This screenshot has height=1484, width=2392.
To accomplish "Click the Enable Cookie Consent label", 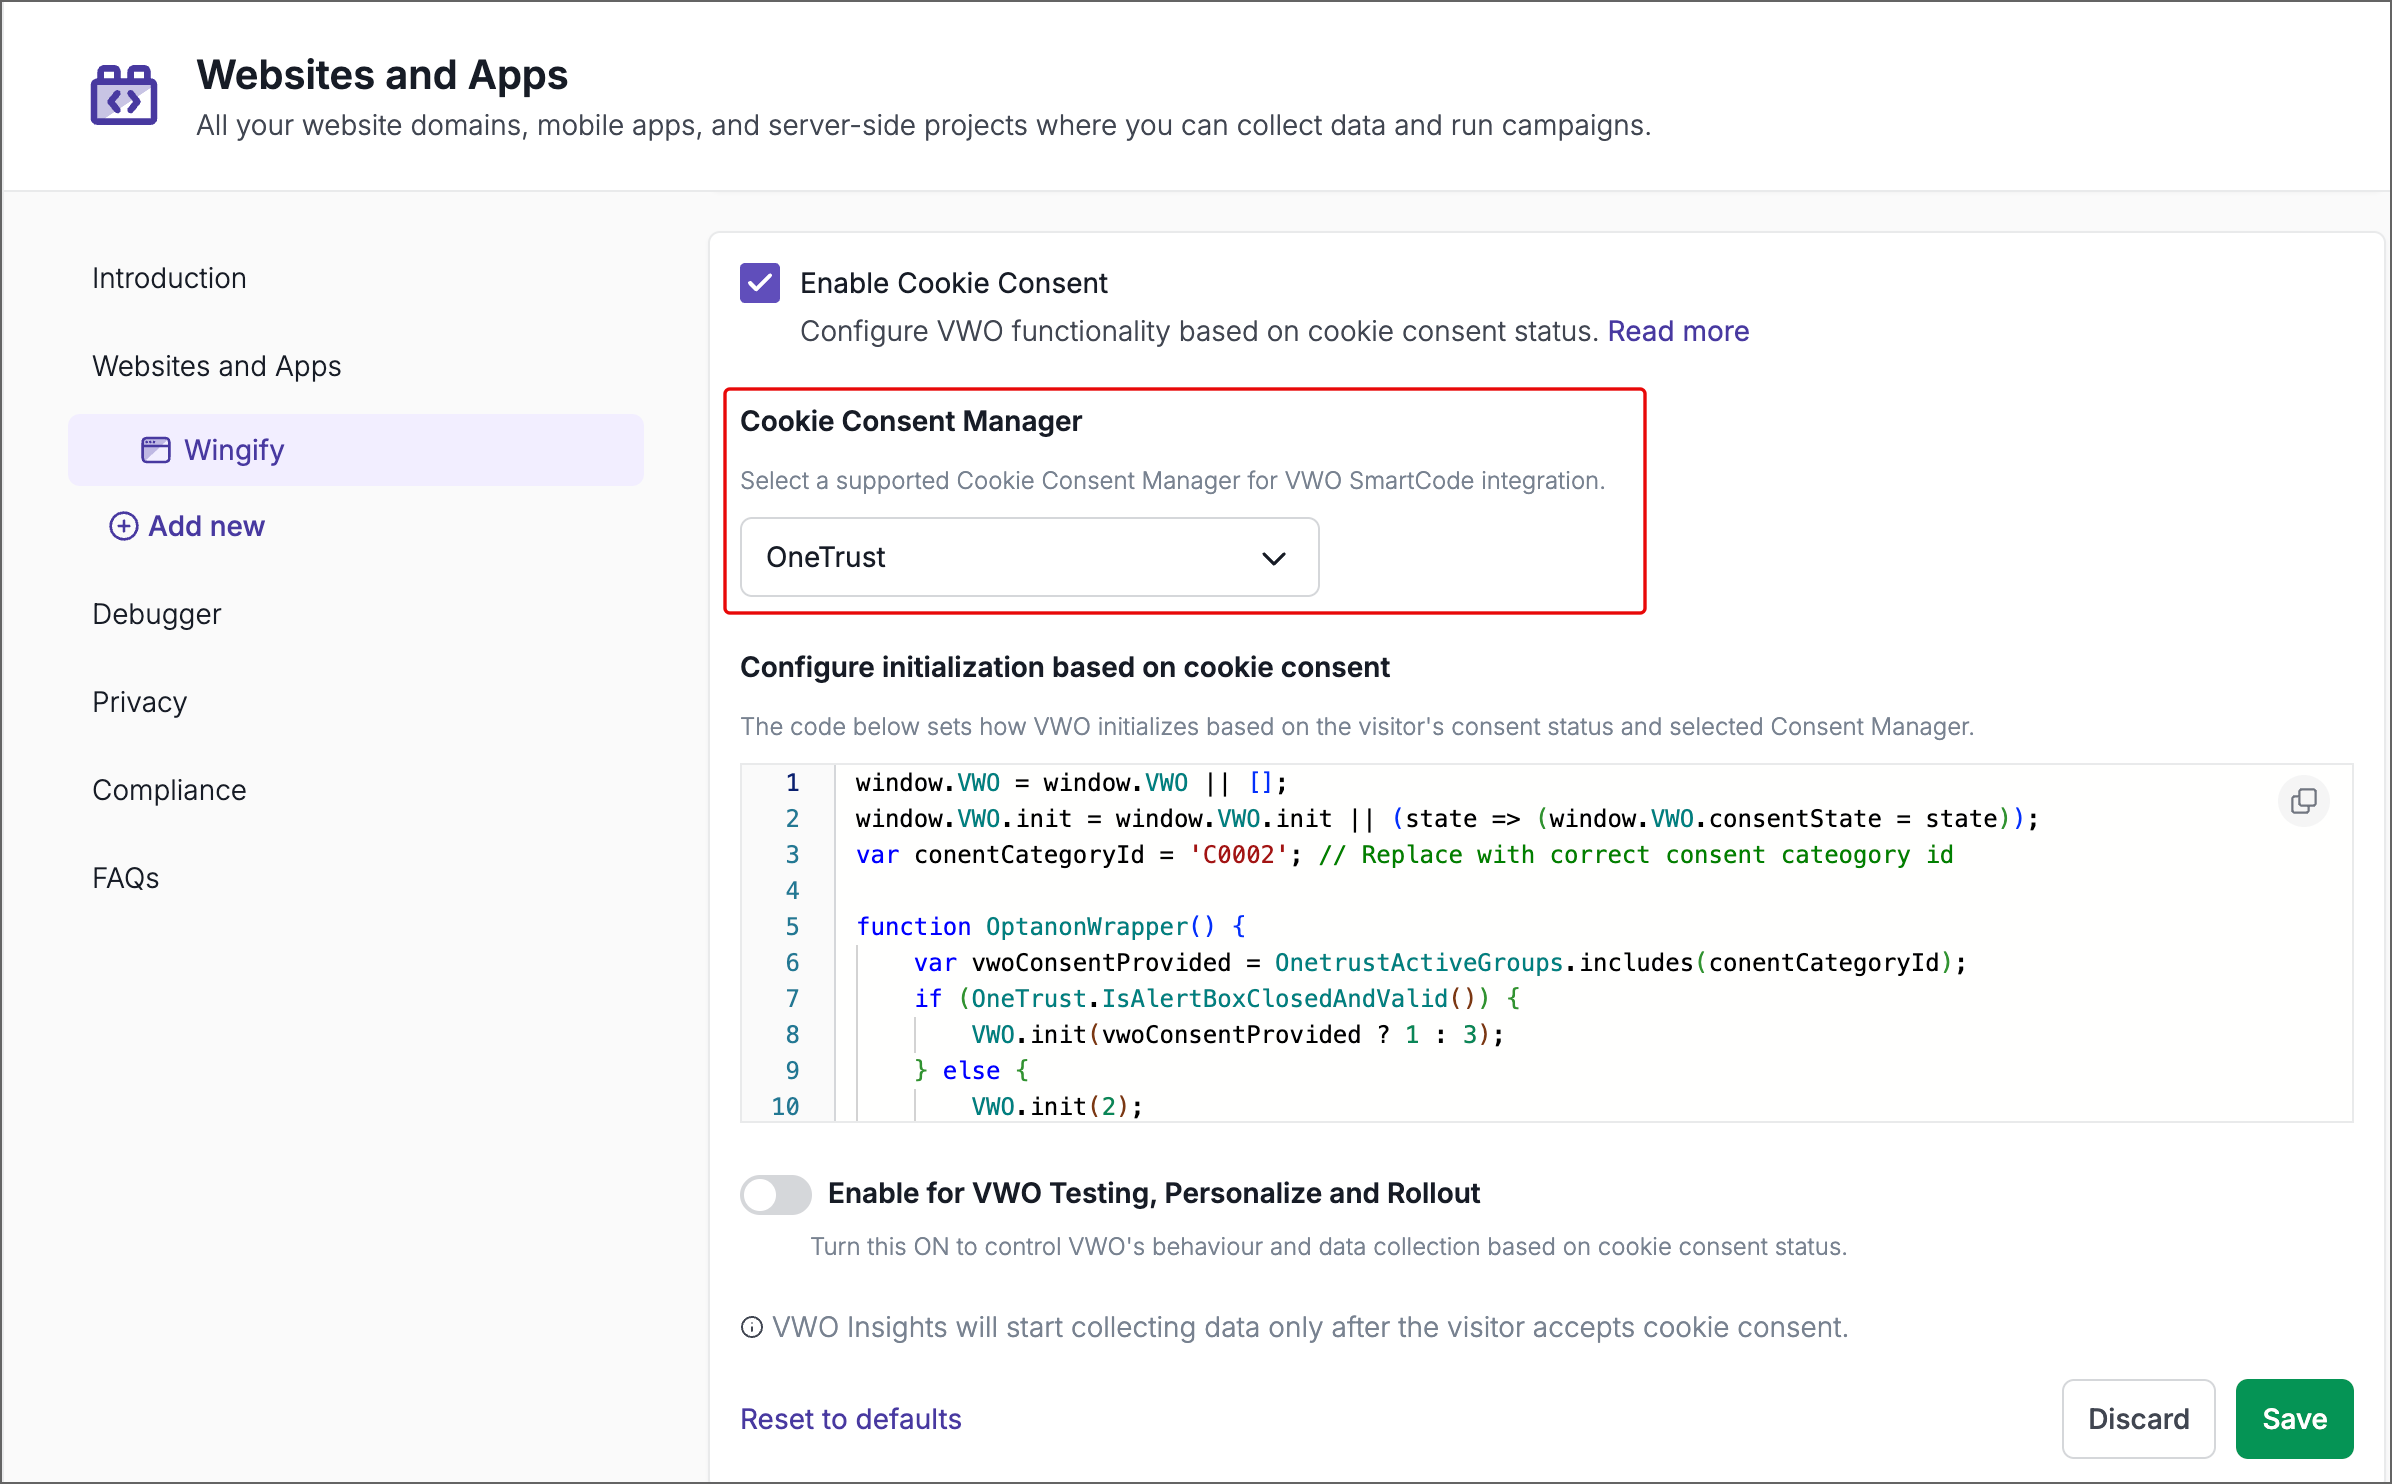I will [x=954, y=283].
